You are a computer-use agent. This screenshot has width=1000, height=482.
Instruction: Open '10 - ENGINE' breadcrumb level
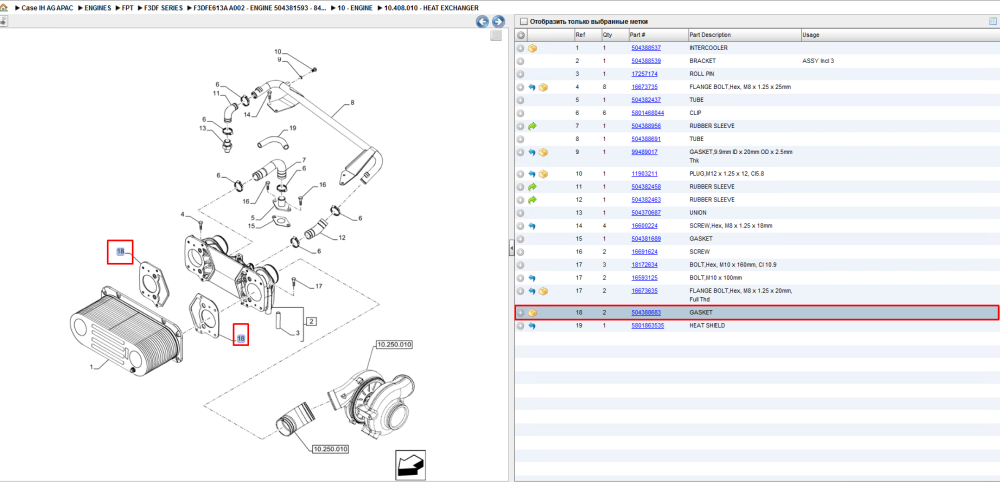(357, 8)
